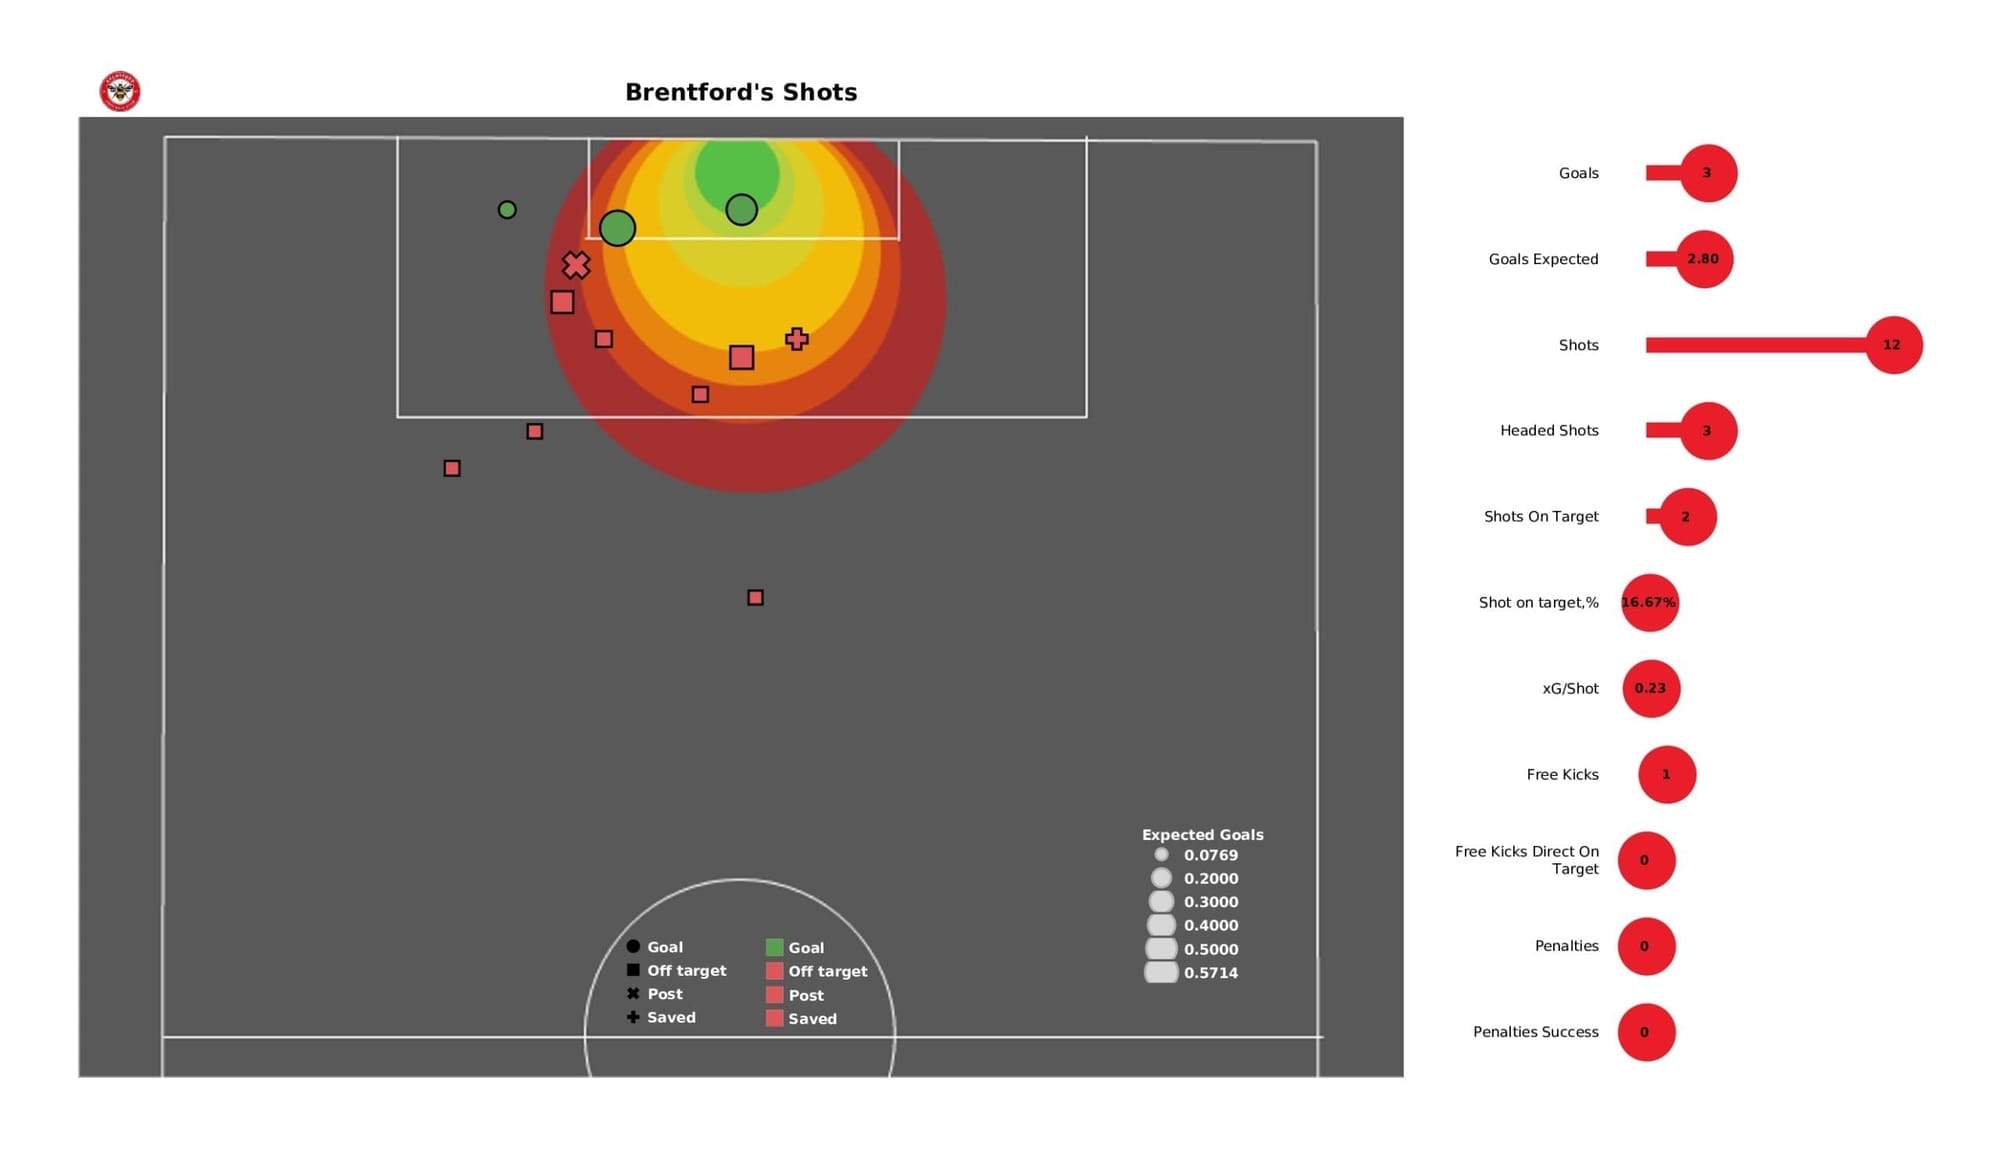Click the Brentford club crest icon

pyautogui.click(x=120, y=91)
